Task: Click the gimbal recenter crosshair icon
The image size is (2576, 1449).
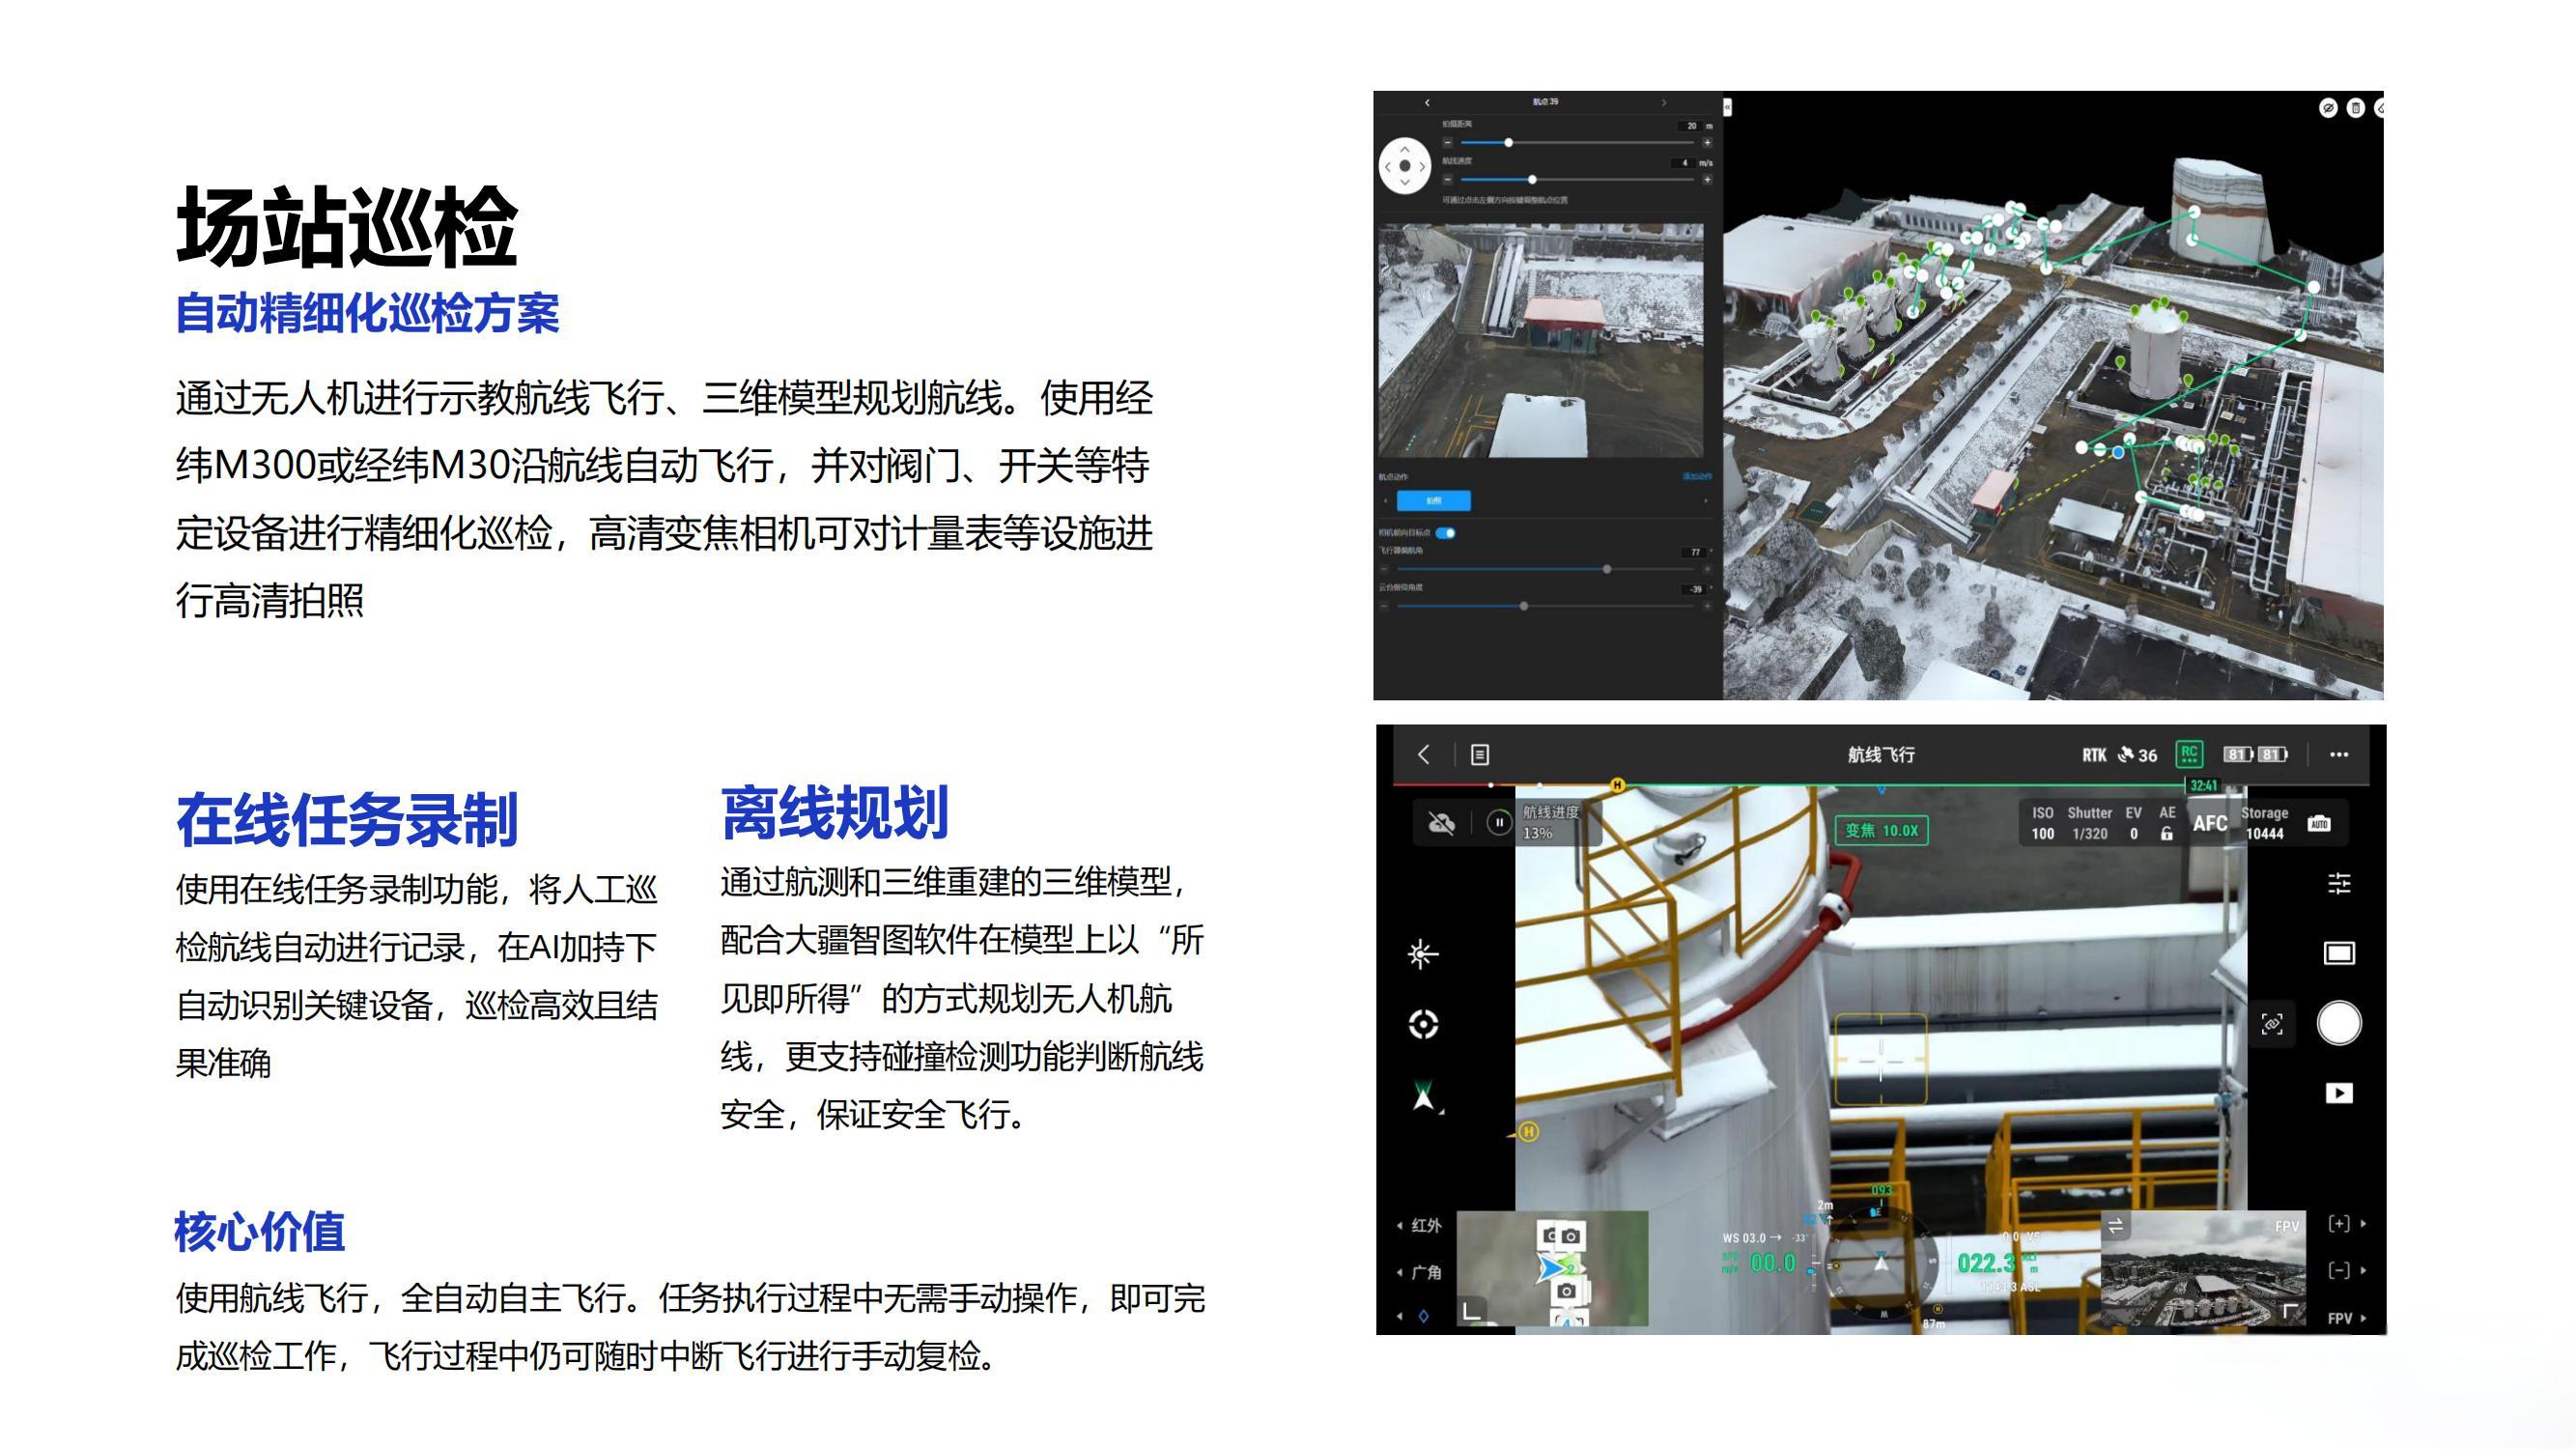Action: pyautogui.click(x=1423, y=1024)
